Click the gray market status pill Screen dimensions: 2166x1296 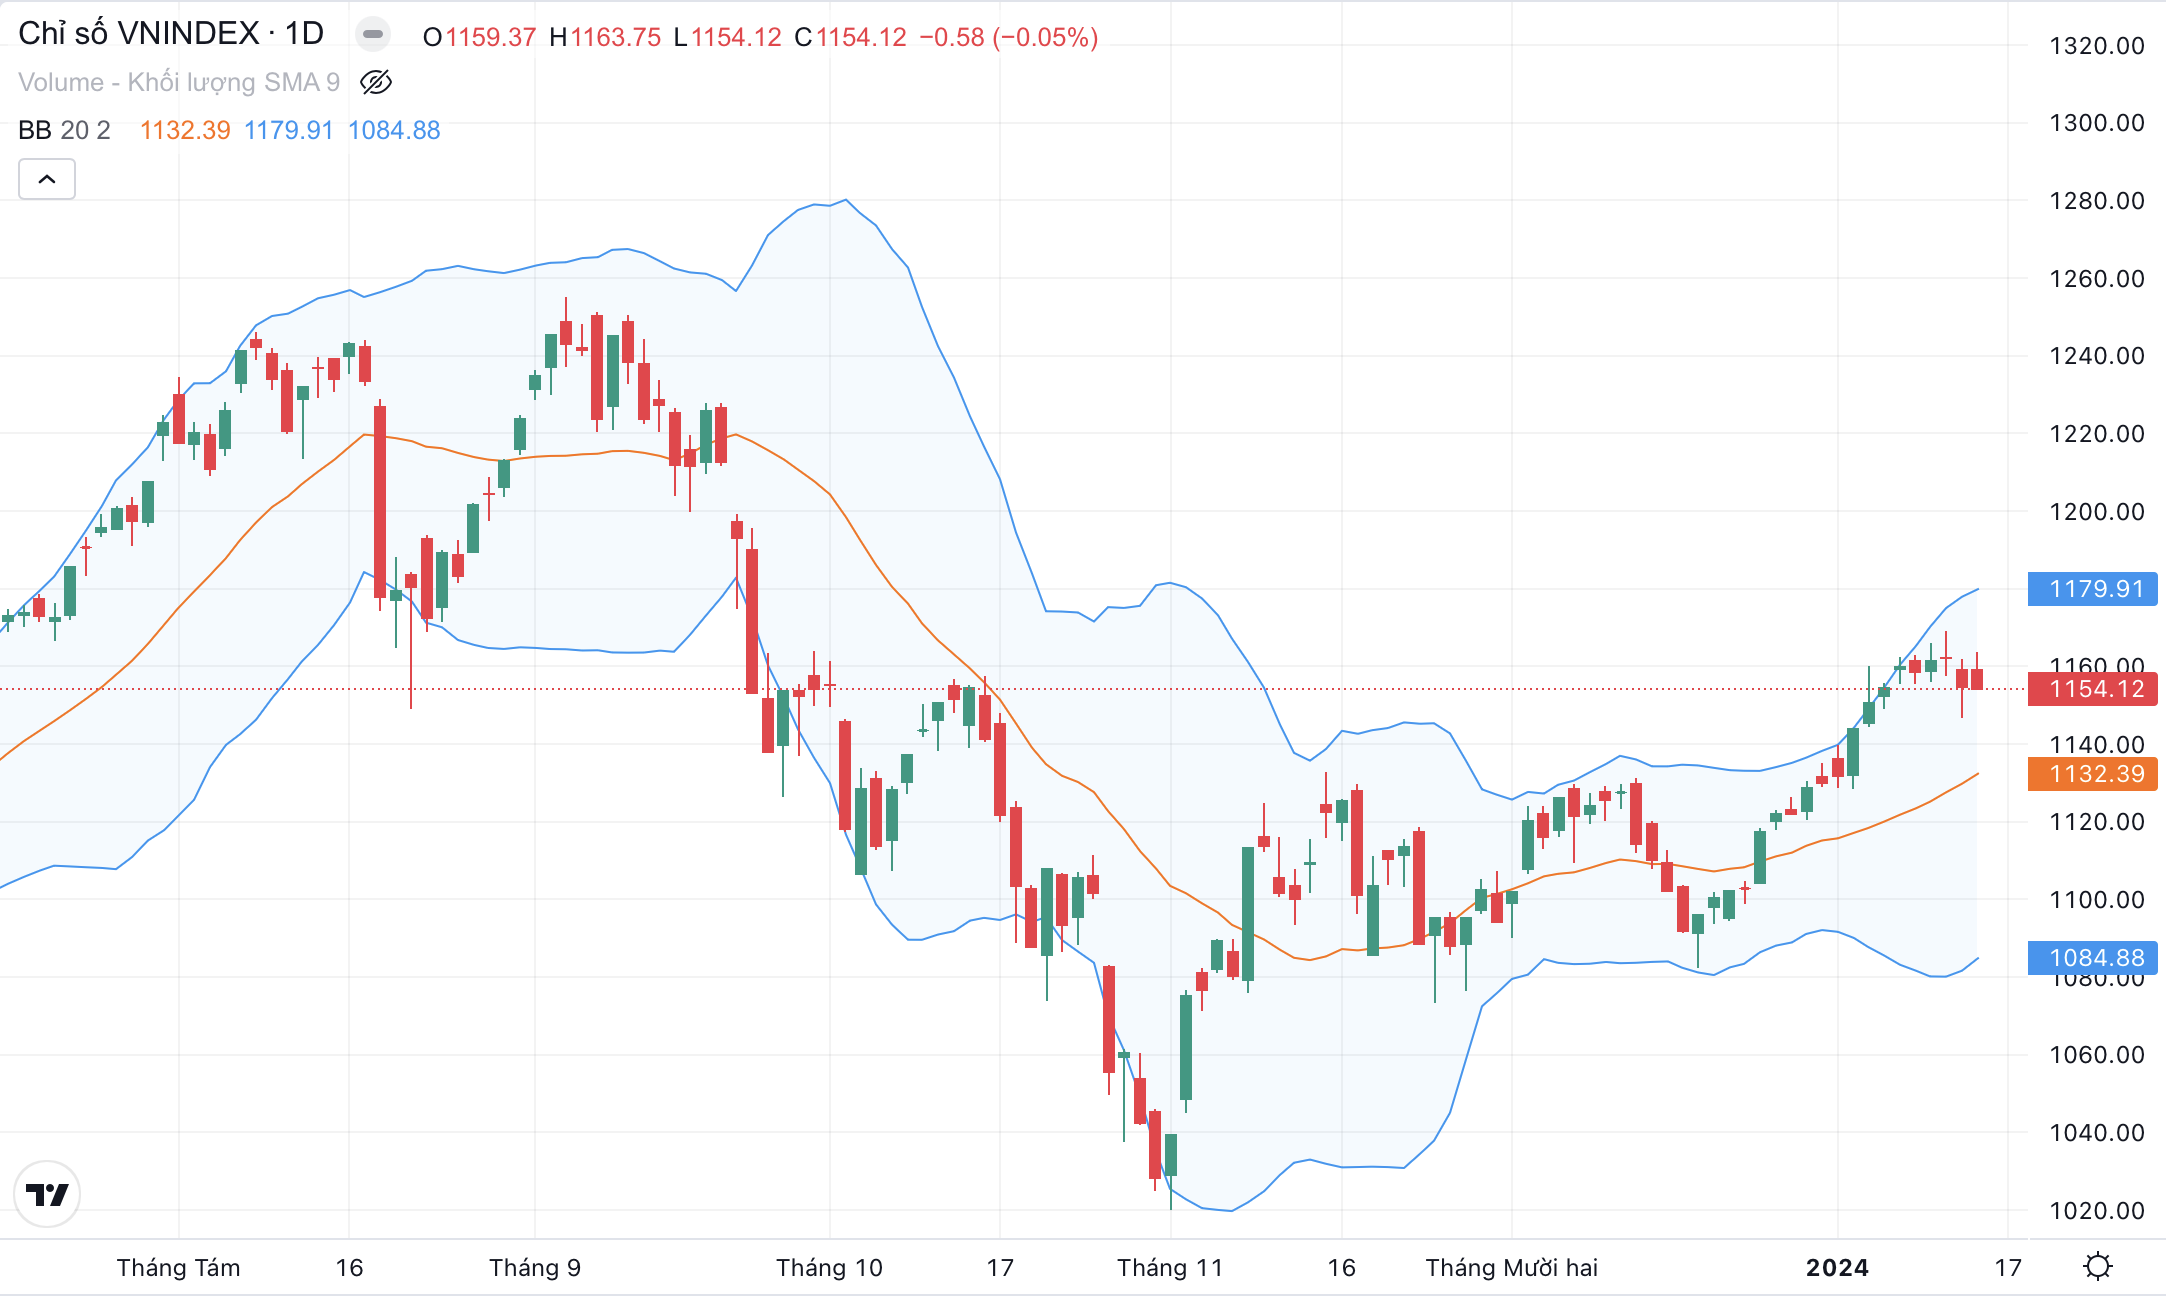pyautogui.click(x=373, y=35)
